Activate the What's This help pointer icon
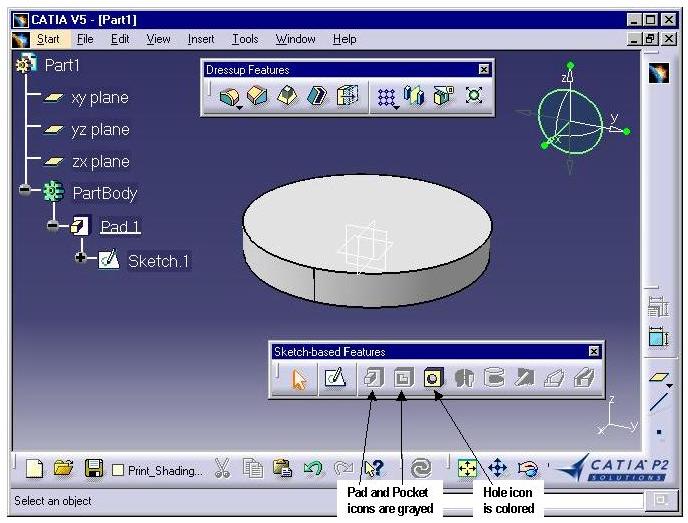 [374, 468]
